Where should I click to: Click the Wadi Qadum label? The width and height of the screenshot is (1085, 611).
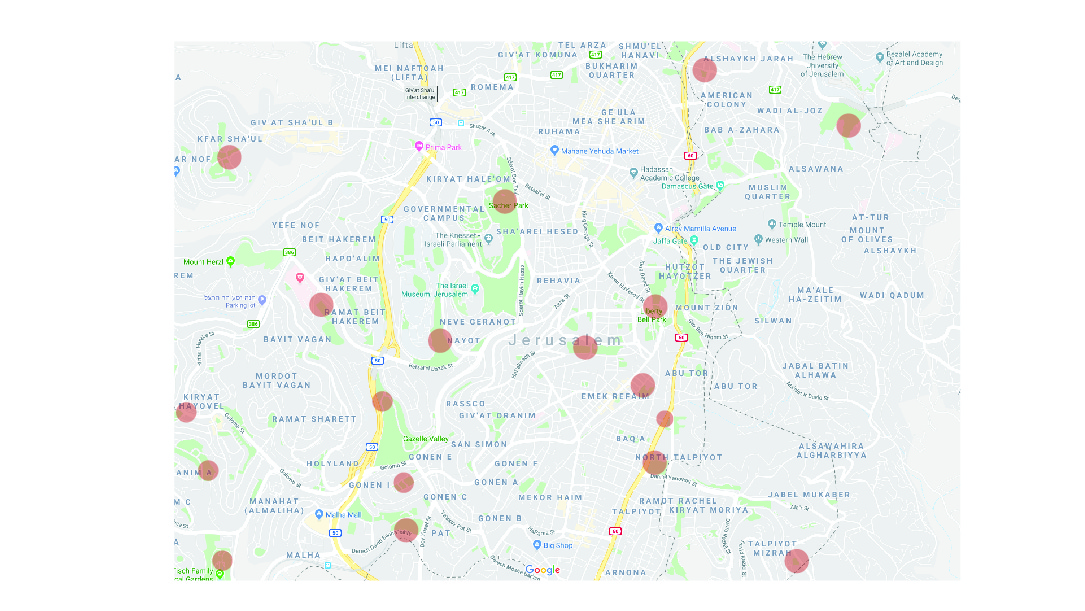[892, 295]
